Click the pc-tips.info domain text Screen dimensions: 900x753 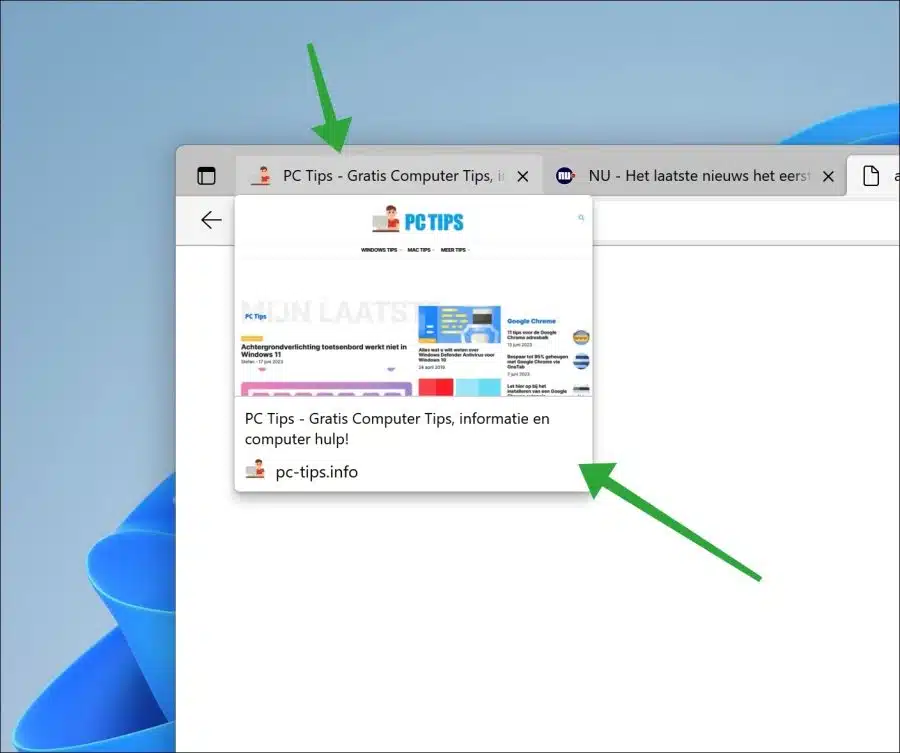coord(317,472)
